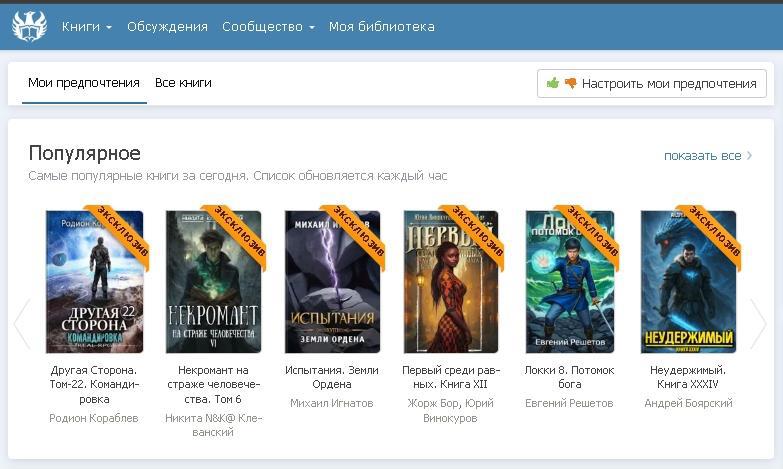783x469 pixels.
Task: Open Обсуждения in the navigation bar
Action: coord(167,27)
